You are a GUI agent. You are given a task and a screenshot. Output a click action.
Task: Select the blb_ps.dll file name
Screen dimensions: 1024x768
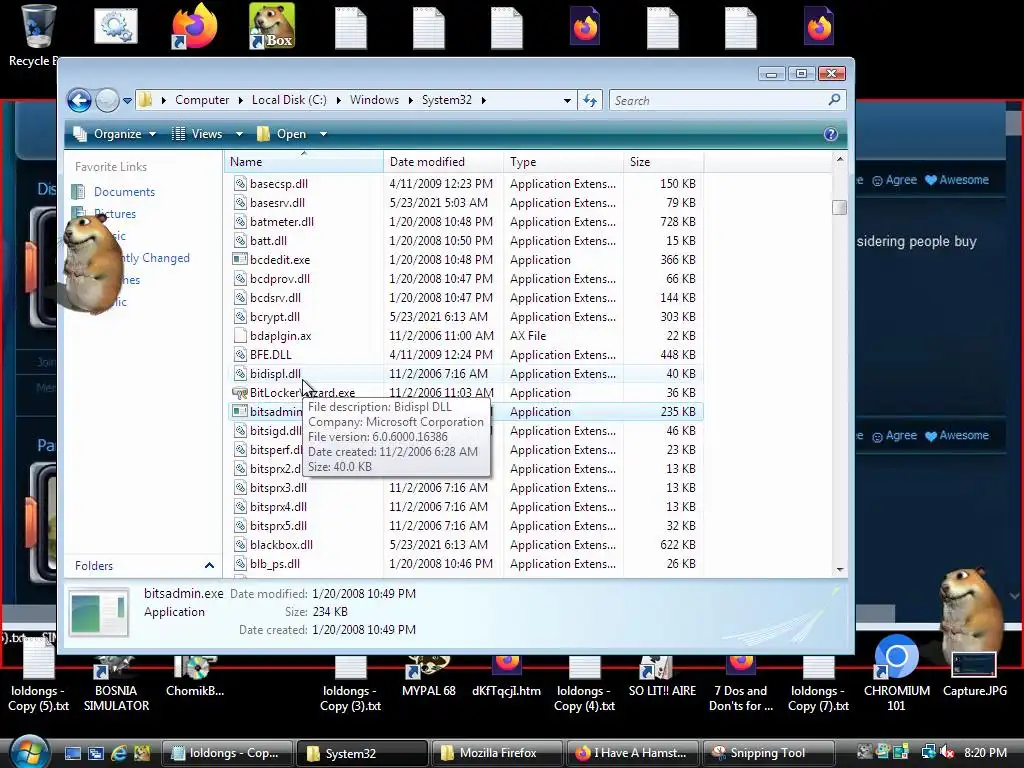pos(275,564)
